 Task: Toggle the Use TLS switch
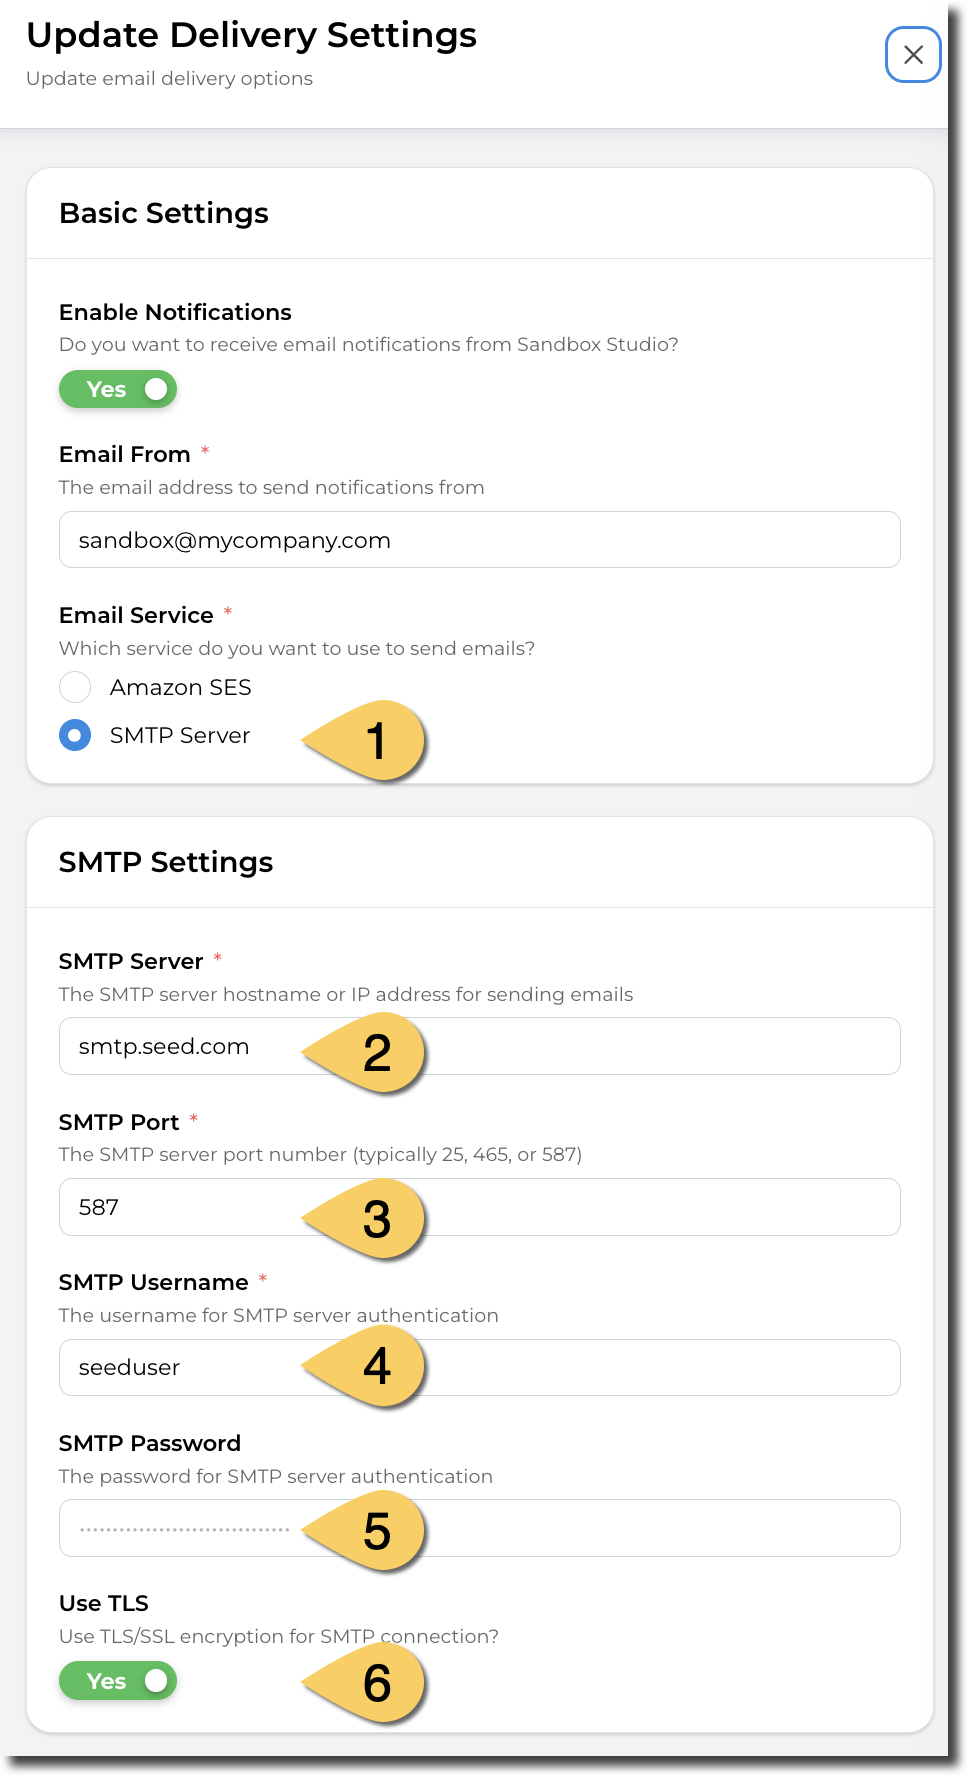coord(118,1681)
